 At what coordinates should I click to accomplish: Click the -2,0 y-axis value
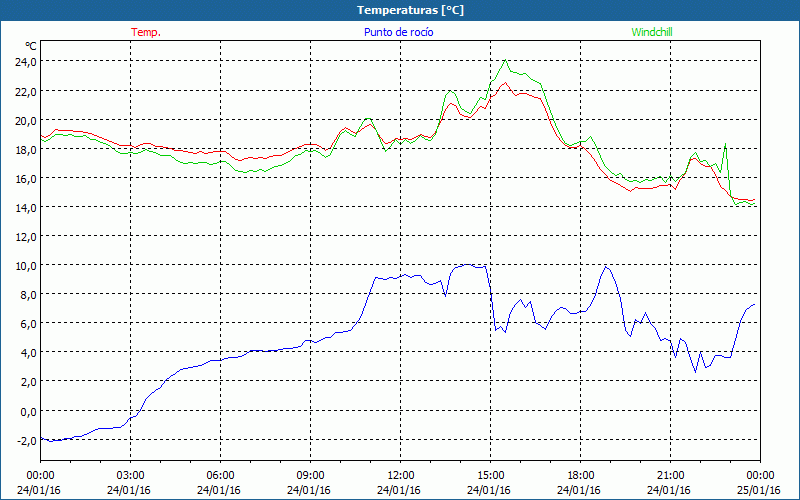click(x=26, y=440)
